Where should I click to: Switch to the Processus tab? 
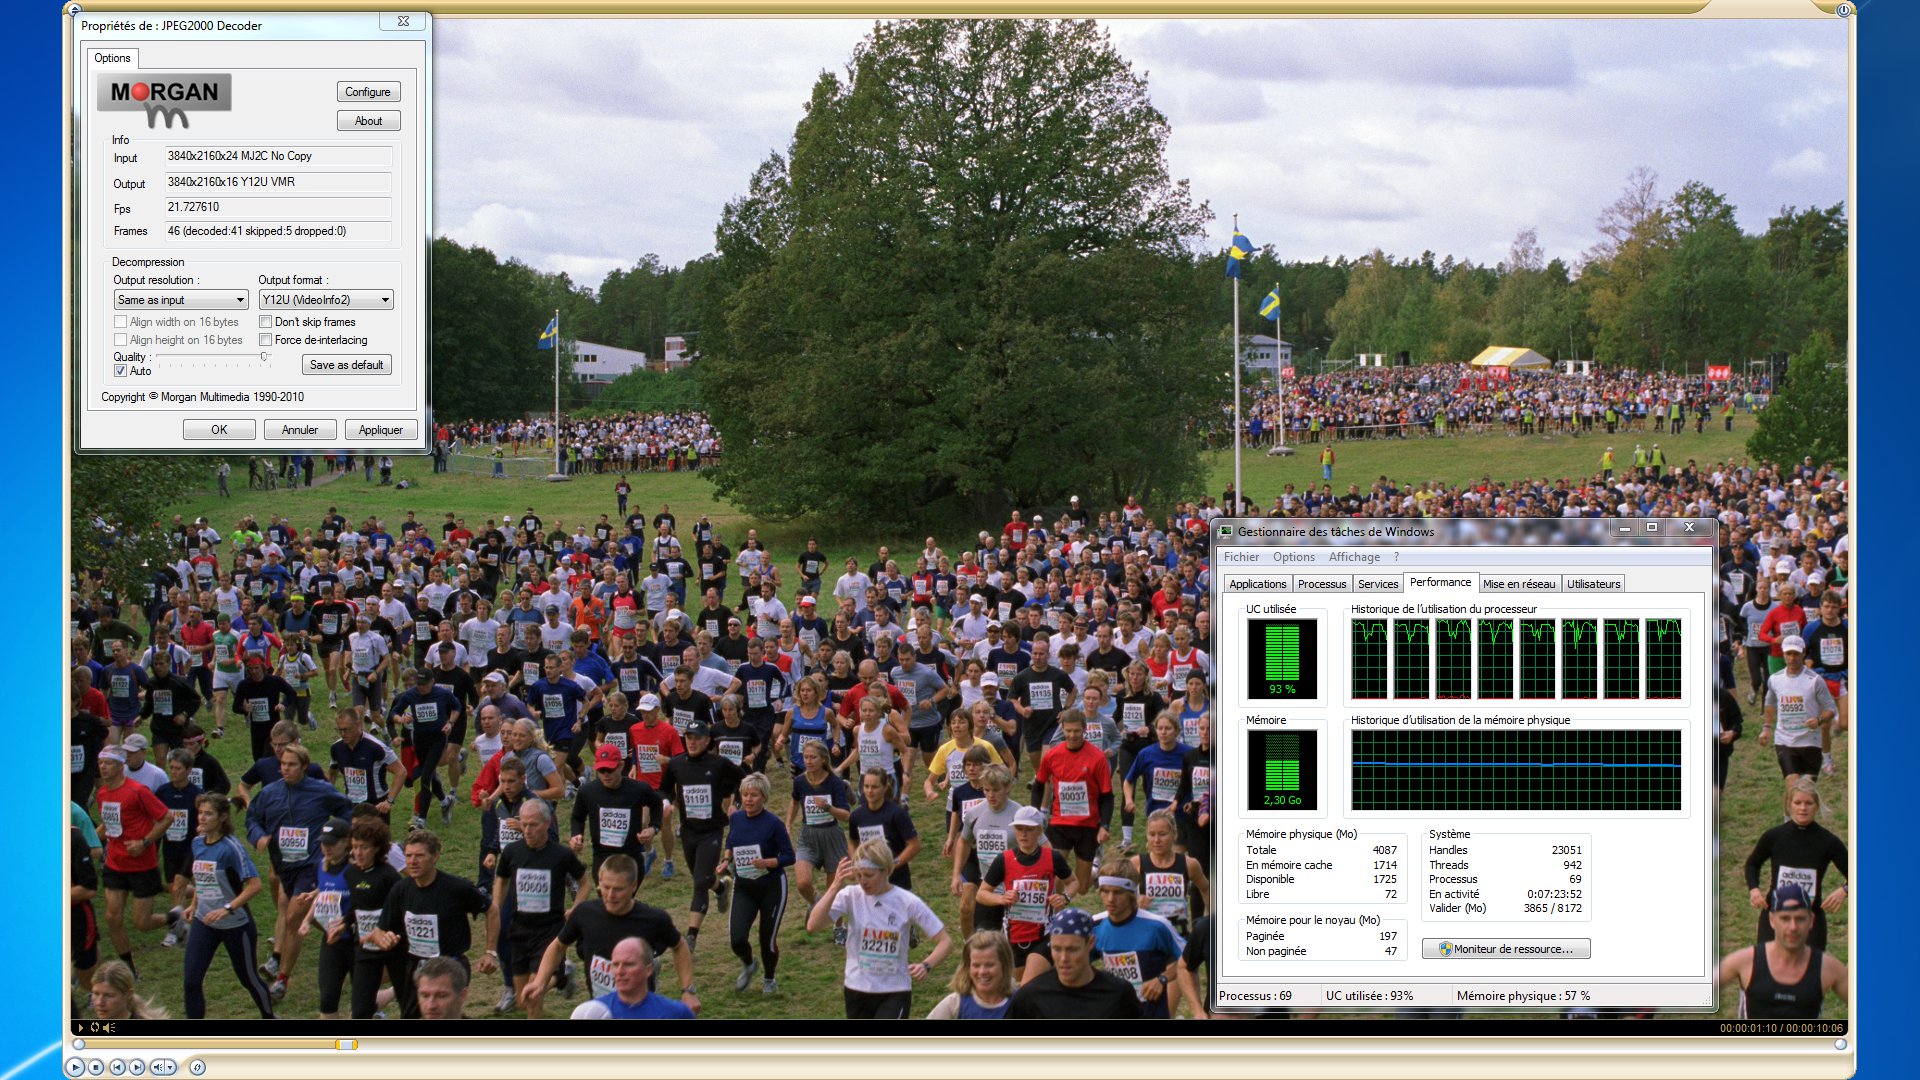point(1321,584)
